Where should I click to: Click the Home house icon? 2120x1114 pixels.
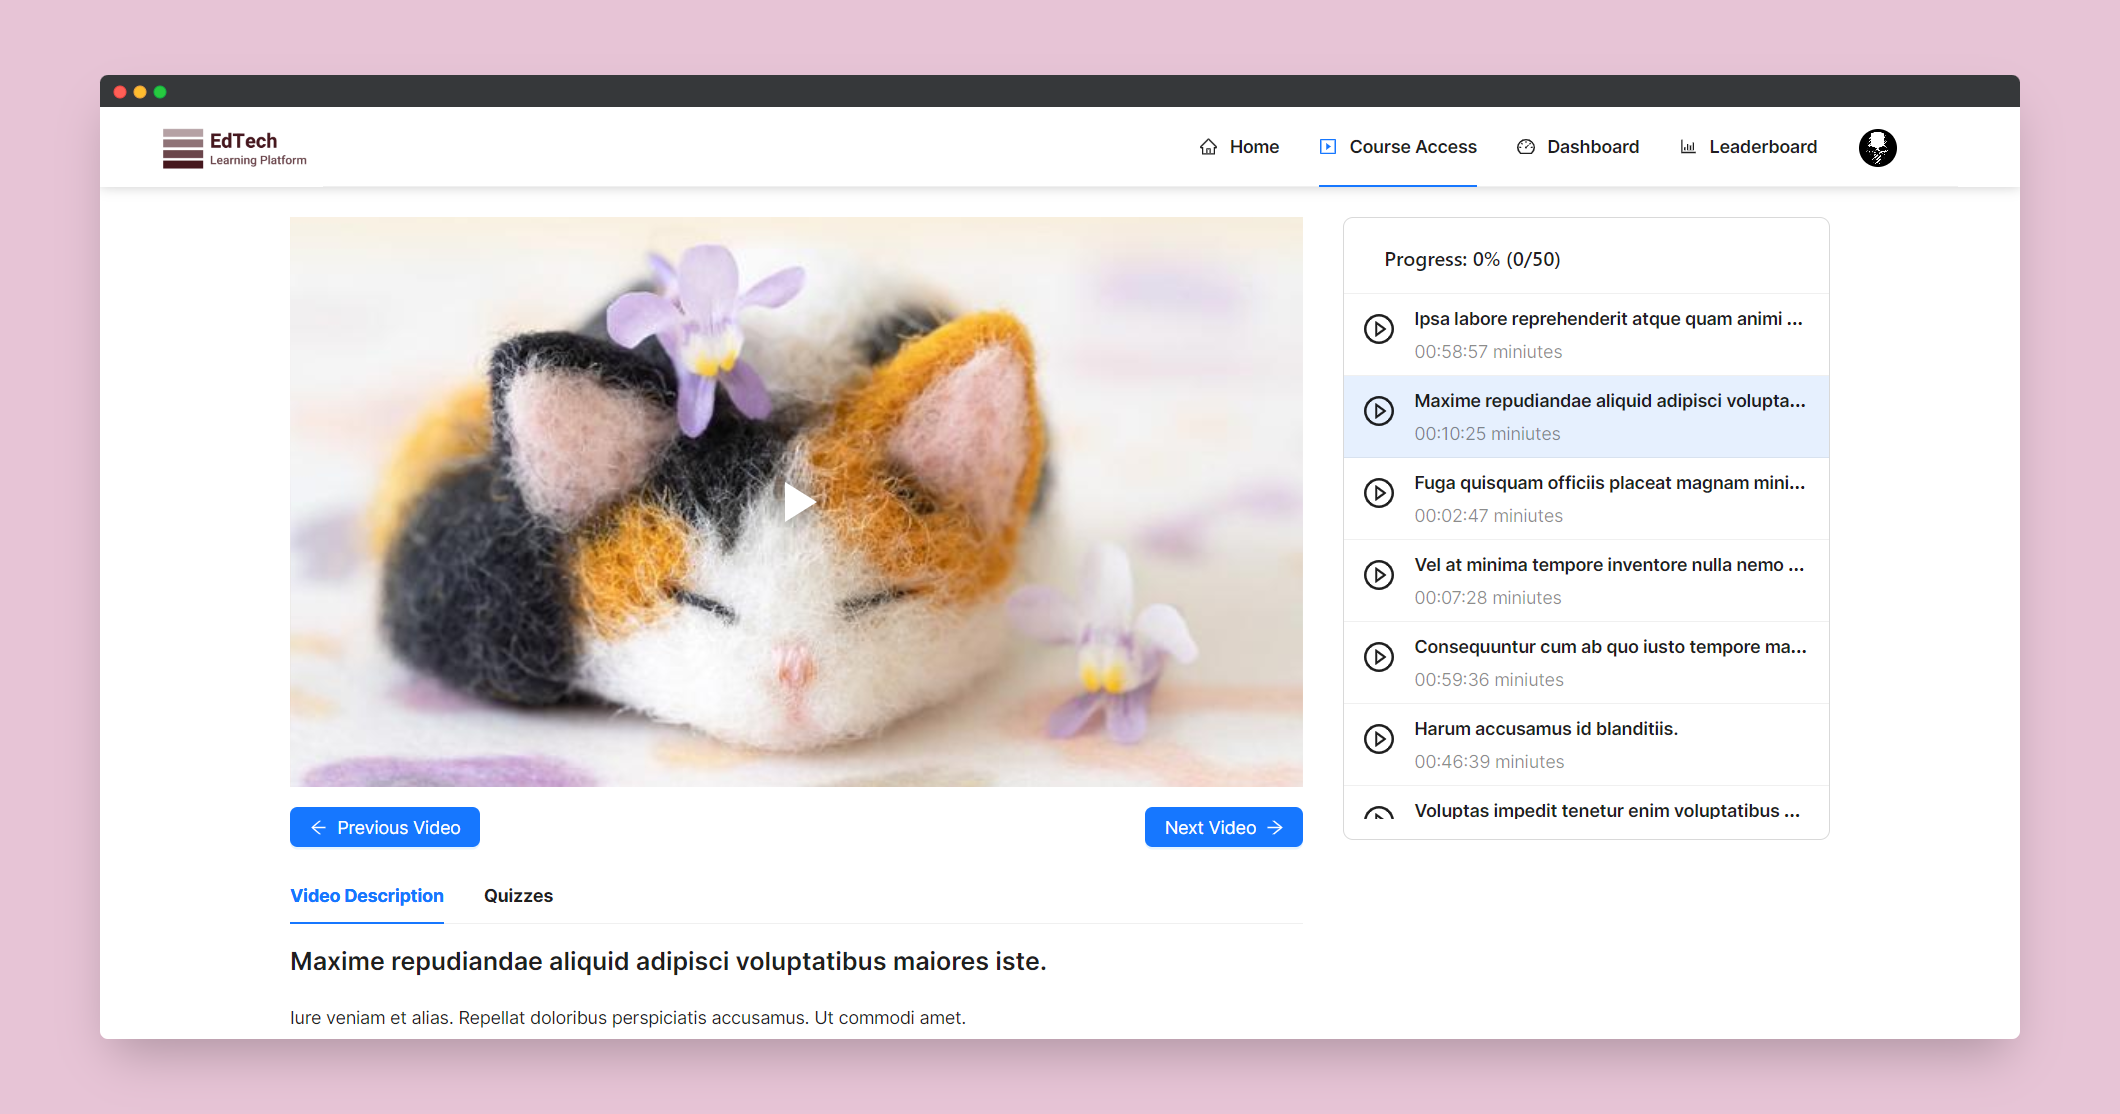[1208, 147]
